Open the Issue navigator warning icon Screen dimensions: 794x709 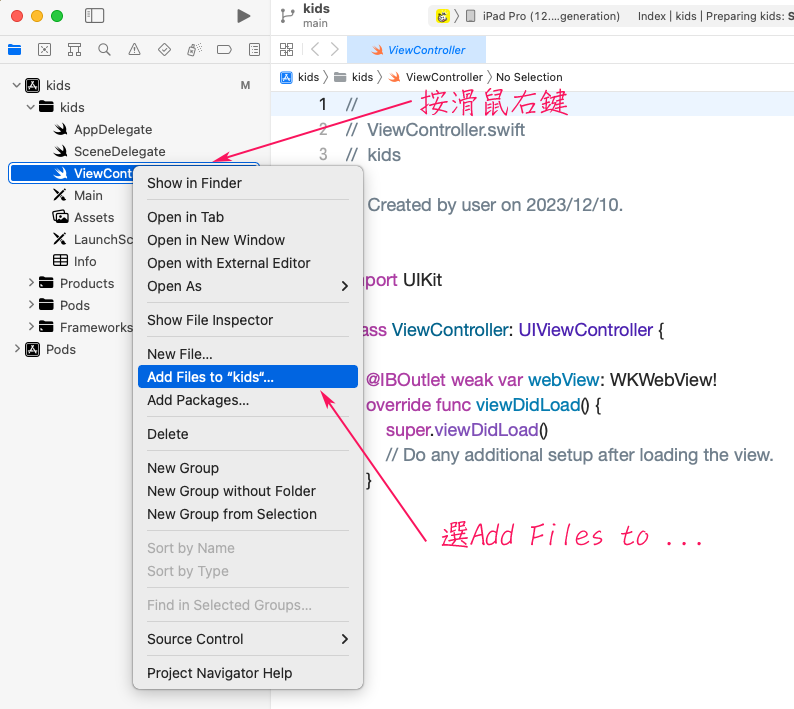134,50
